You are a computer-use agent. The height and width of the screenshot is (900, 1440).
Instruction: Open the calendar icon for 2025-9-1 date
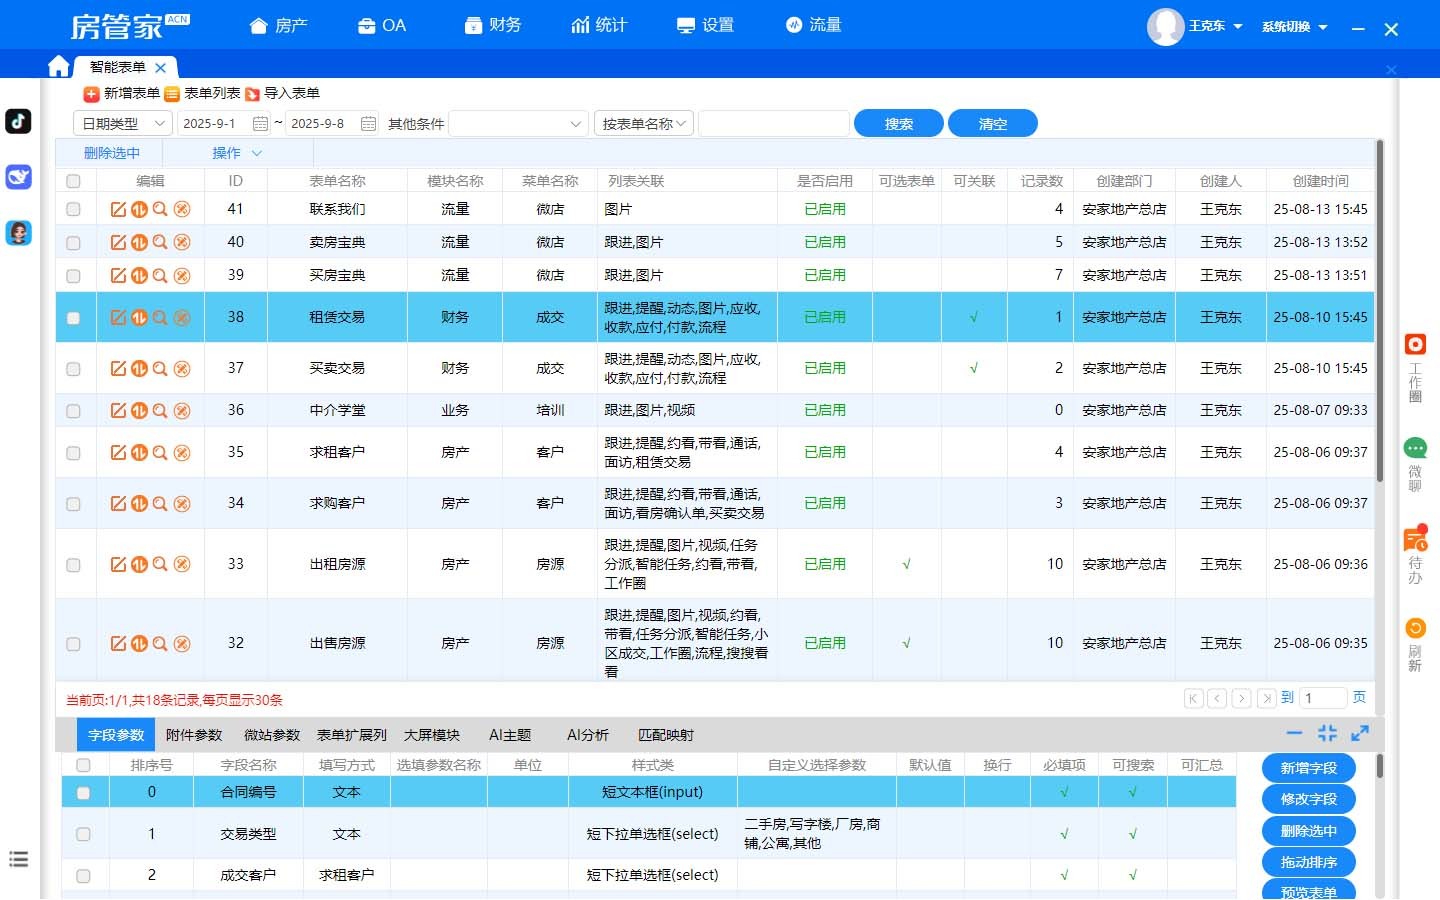point(261,124)
